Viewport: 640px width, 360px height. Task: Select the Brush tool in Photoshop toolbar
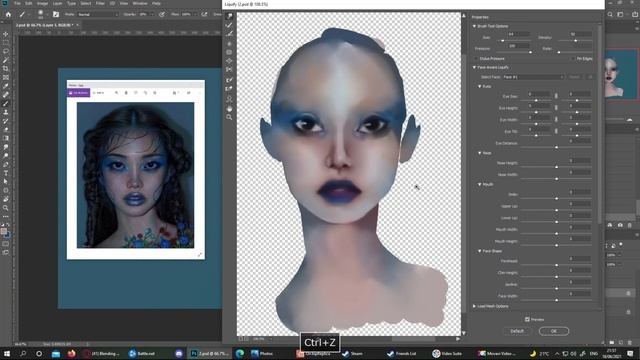click(6, 104)
